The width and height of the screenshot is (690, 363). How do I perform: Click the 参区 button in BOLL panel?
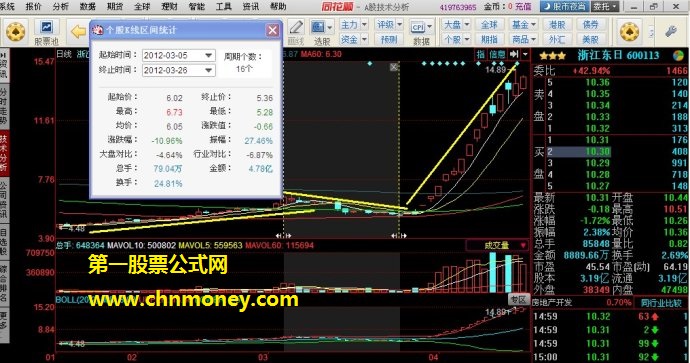pyautogui.click(x=518, y=300)
